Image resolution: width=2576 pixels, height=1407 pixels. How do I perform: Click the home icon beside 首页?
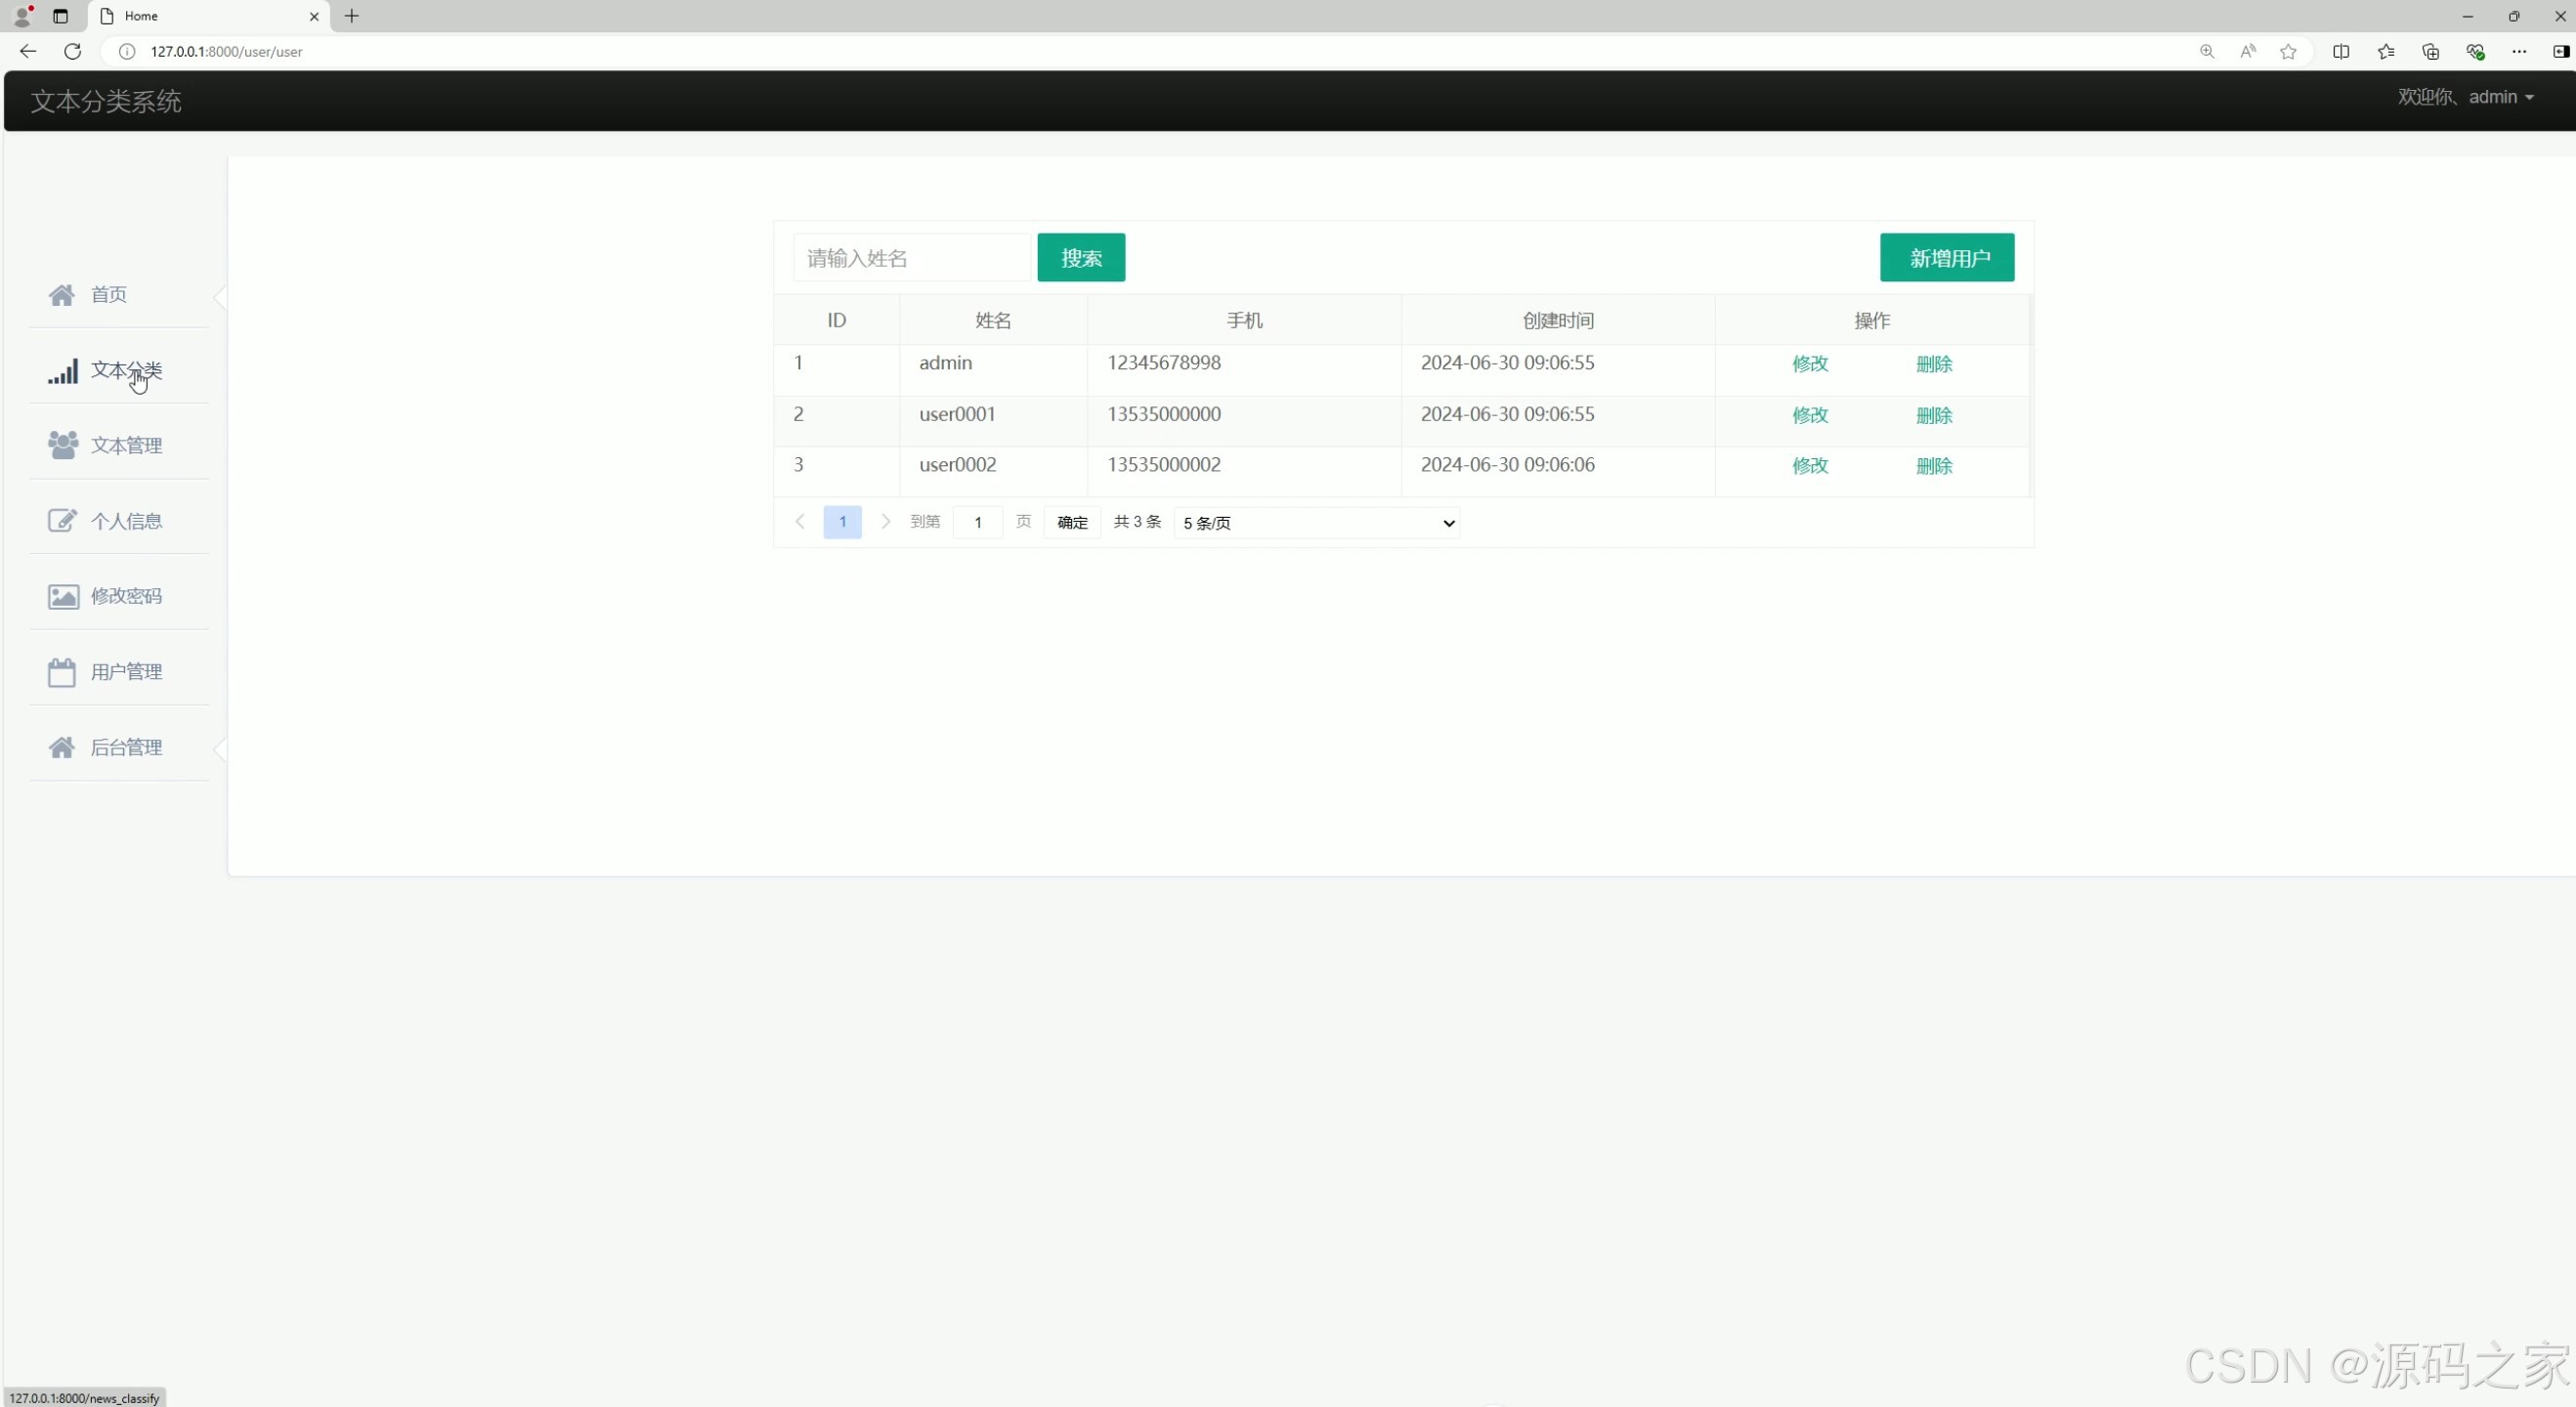pos(62,295)
